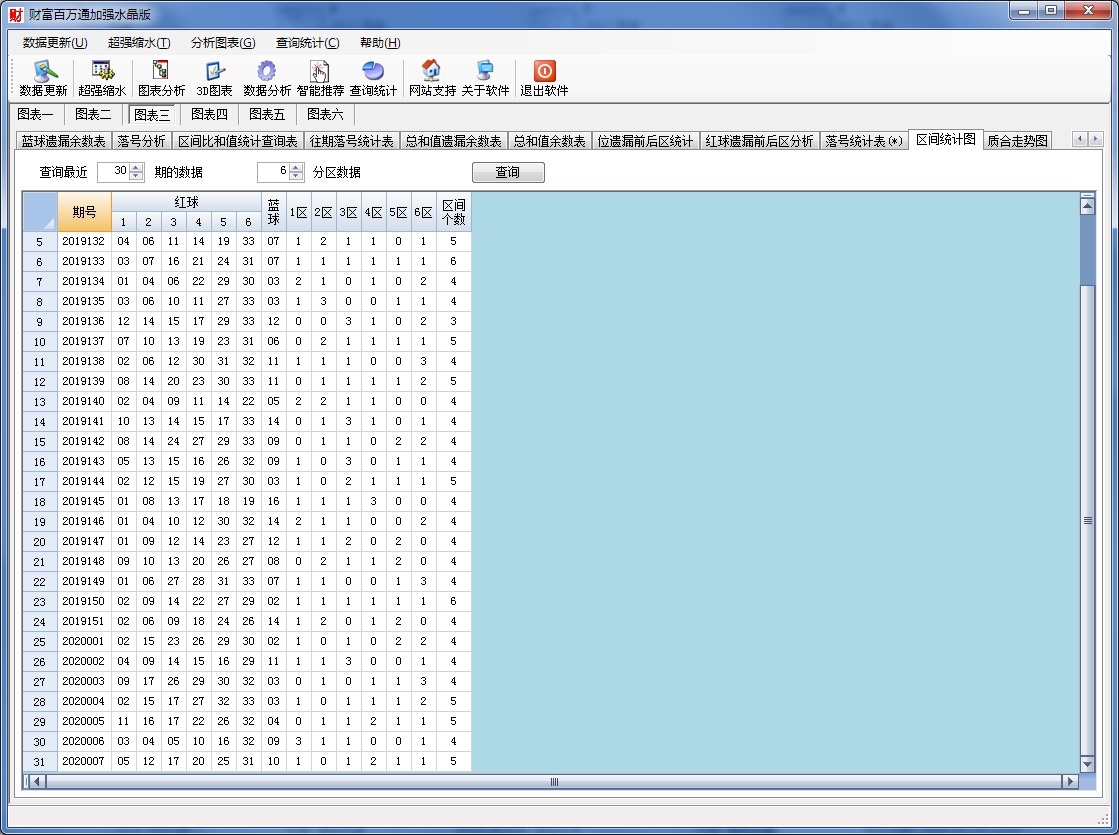Switch to the 图表四 tab
1119x835 pixels.
coord(210,114)
